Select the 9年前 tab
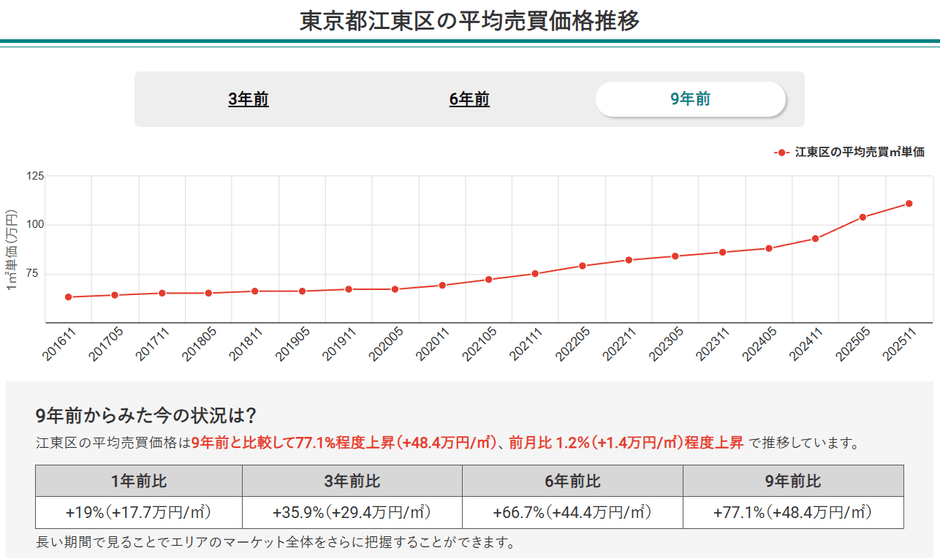 tap(691, 99)
